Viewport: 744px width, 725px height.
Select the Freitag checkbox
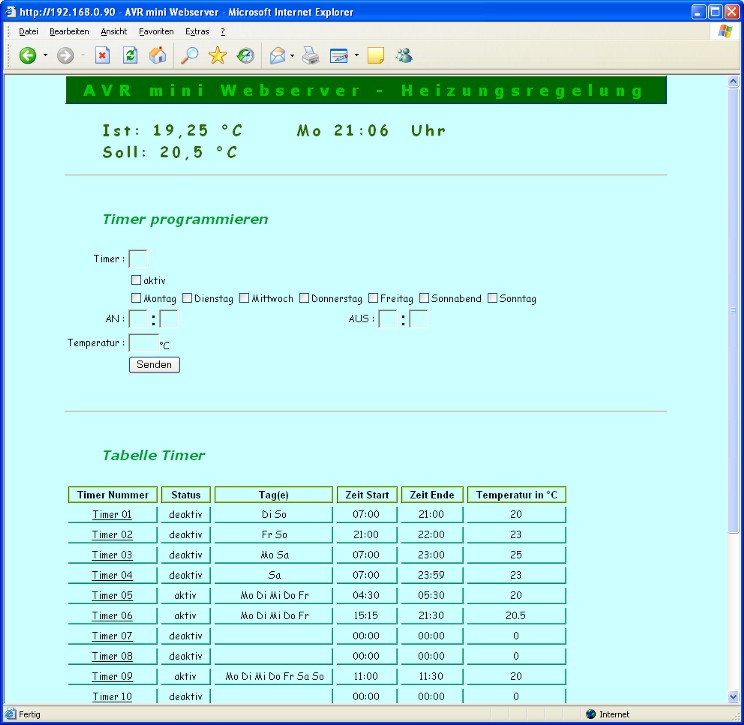tap(373, 298)
